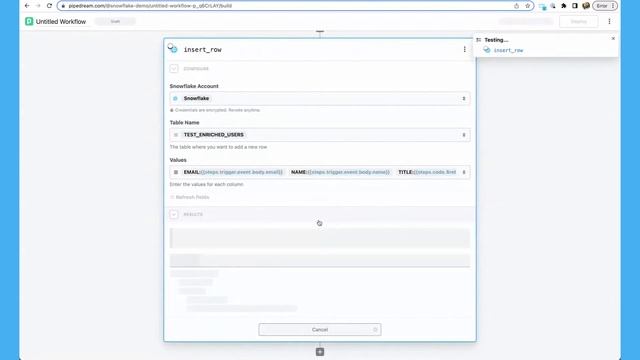Open the puzzle-piece extensions menu
The width and height of the screenshot is (640, 360).
point(564,6)
